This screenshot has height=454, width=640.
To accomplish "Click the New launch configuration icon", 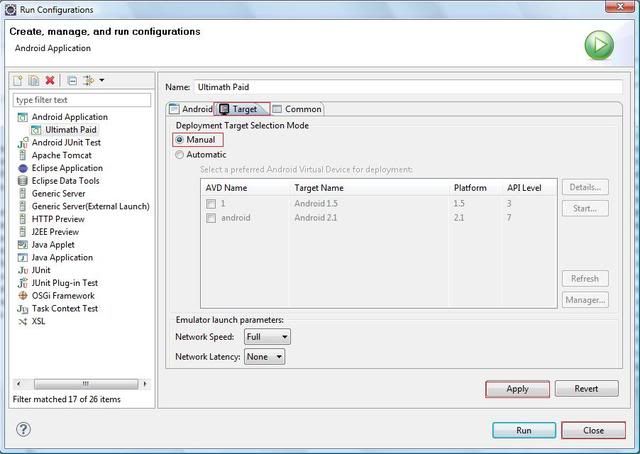I will pos(19,80).
